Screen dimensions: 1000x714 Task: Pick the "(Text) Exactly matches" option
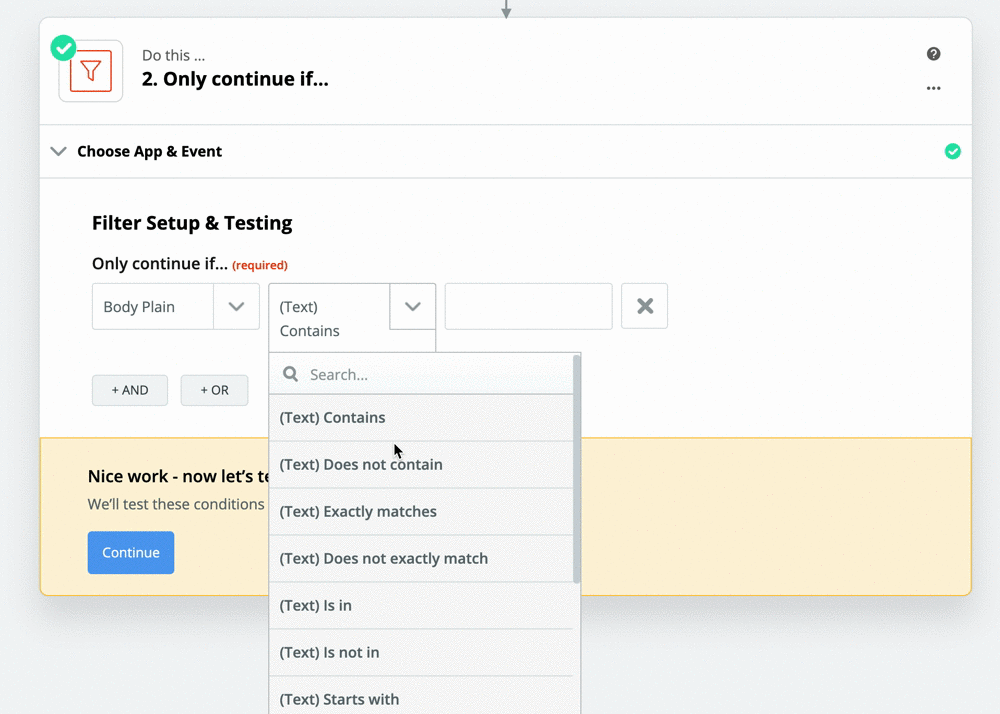358,511
